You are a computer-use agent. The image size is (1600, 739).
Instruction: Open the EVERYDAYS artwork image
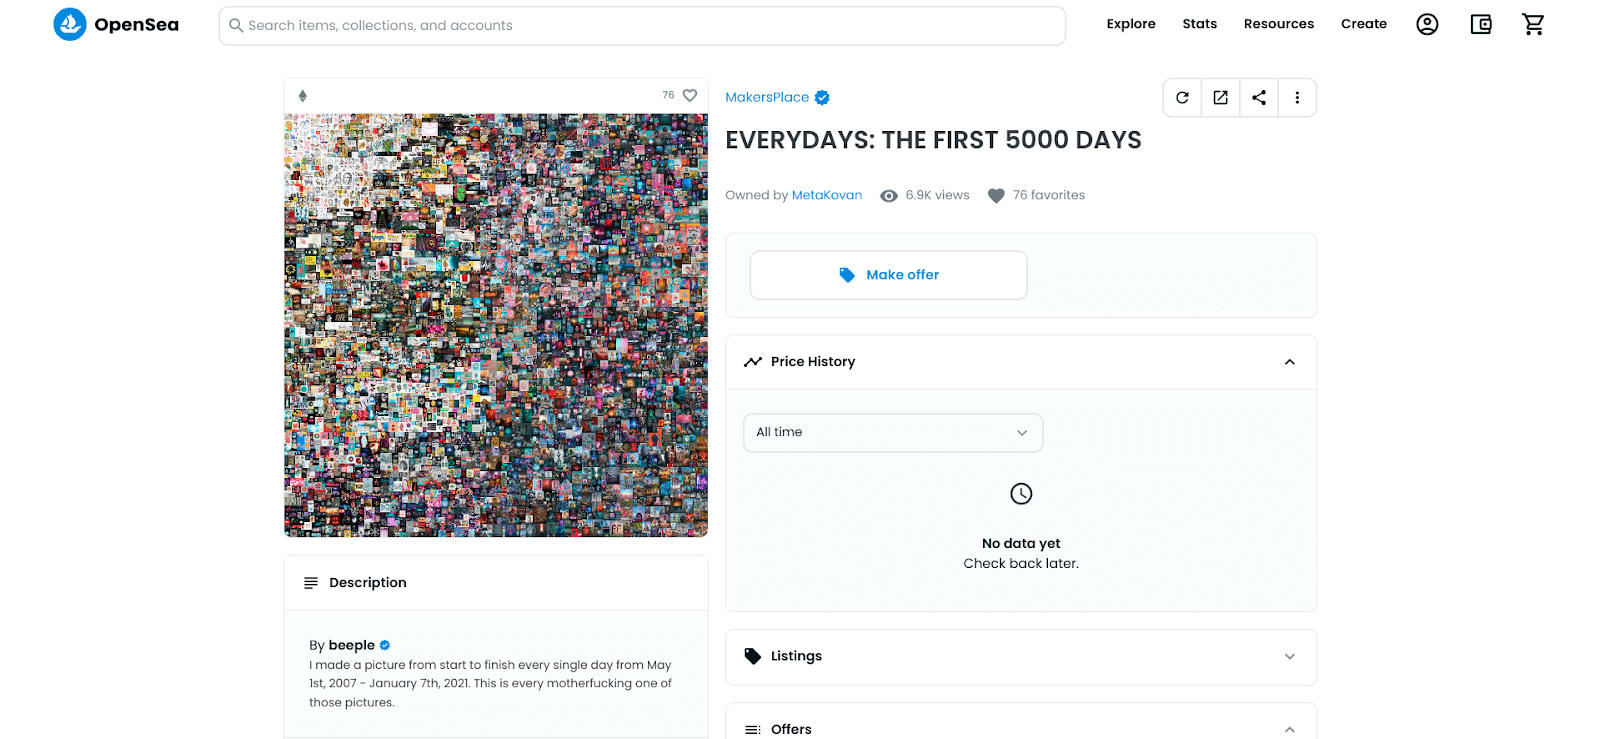point(496,325)
